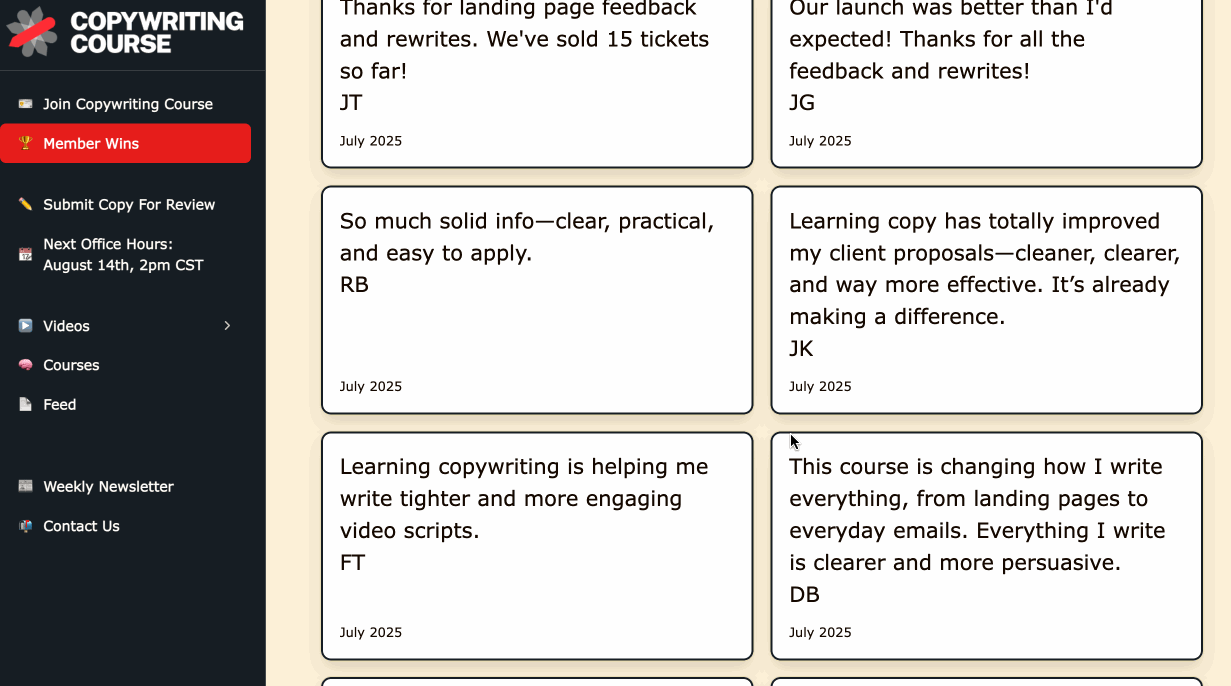
Task: Click the ticket icon beside Join Copywriting Course
Action: coord(25,104)
